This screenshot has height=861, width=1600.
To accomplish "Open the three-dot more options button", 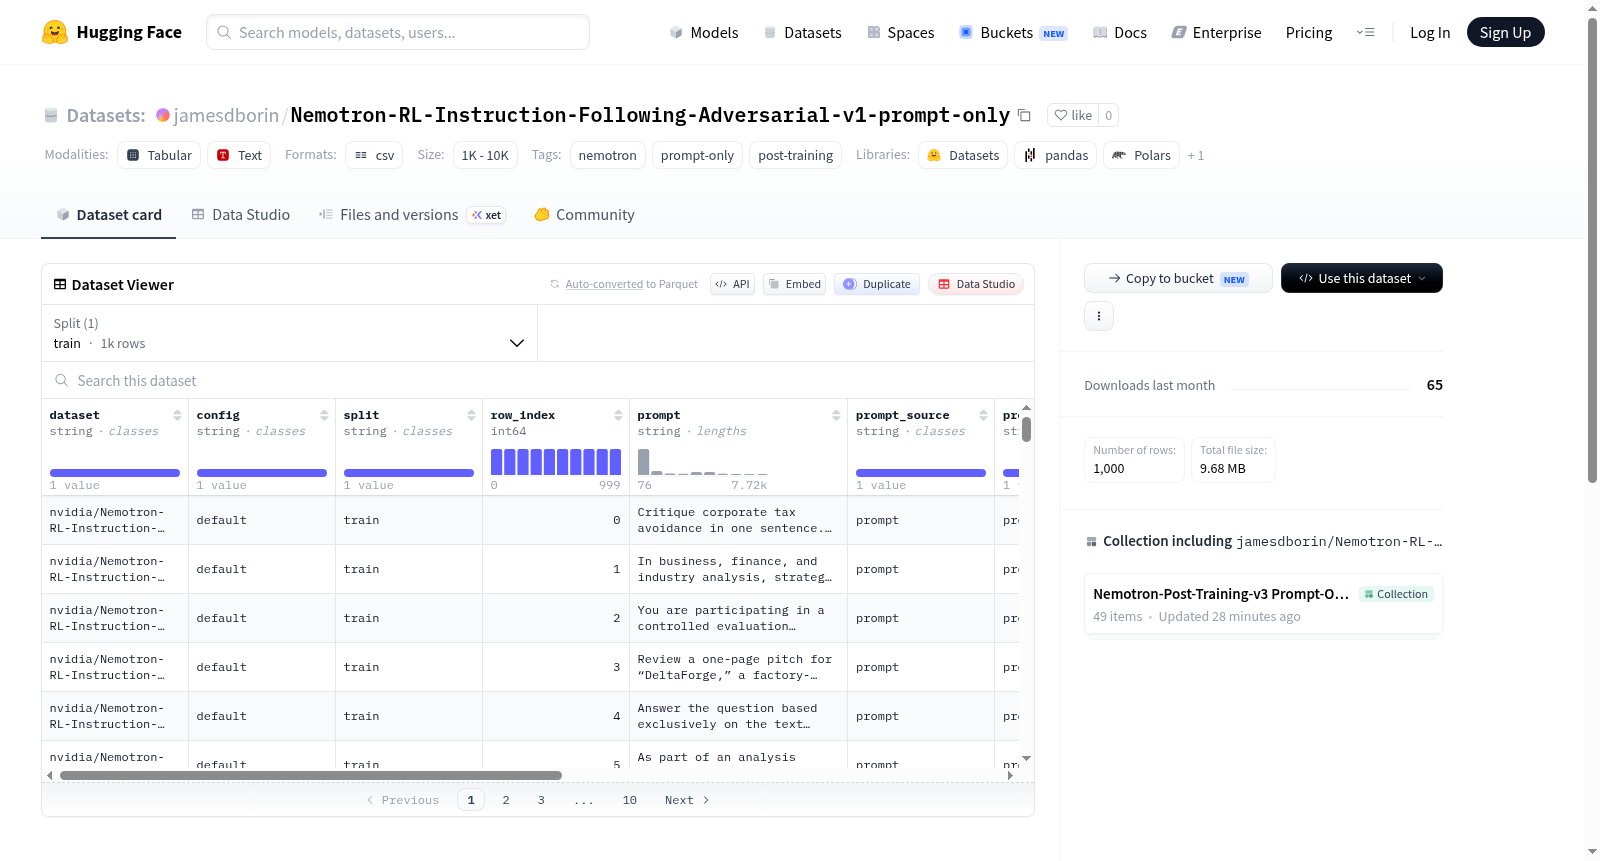I will click(1099, 316).
